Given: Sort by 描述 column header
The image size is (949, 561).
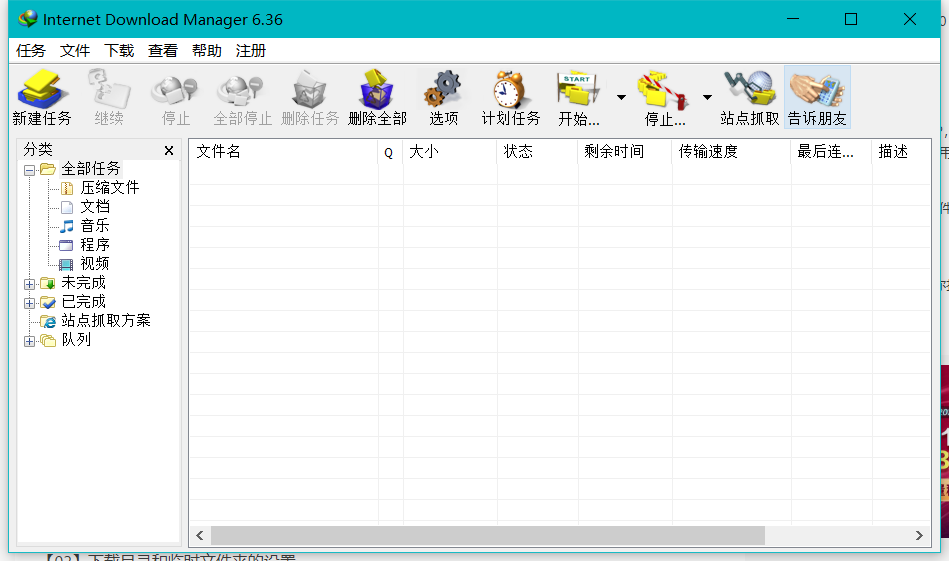Looking at the screenshot, I should click(x=901, y=151).
